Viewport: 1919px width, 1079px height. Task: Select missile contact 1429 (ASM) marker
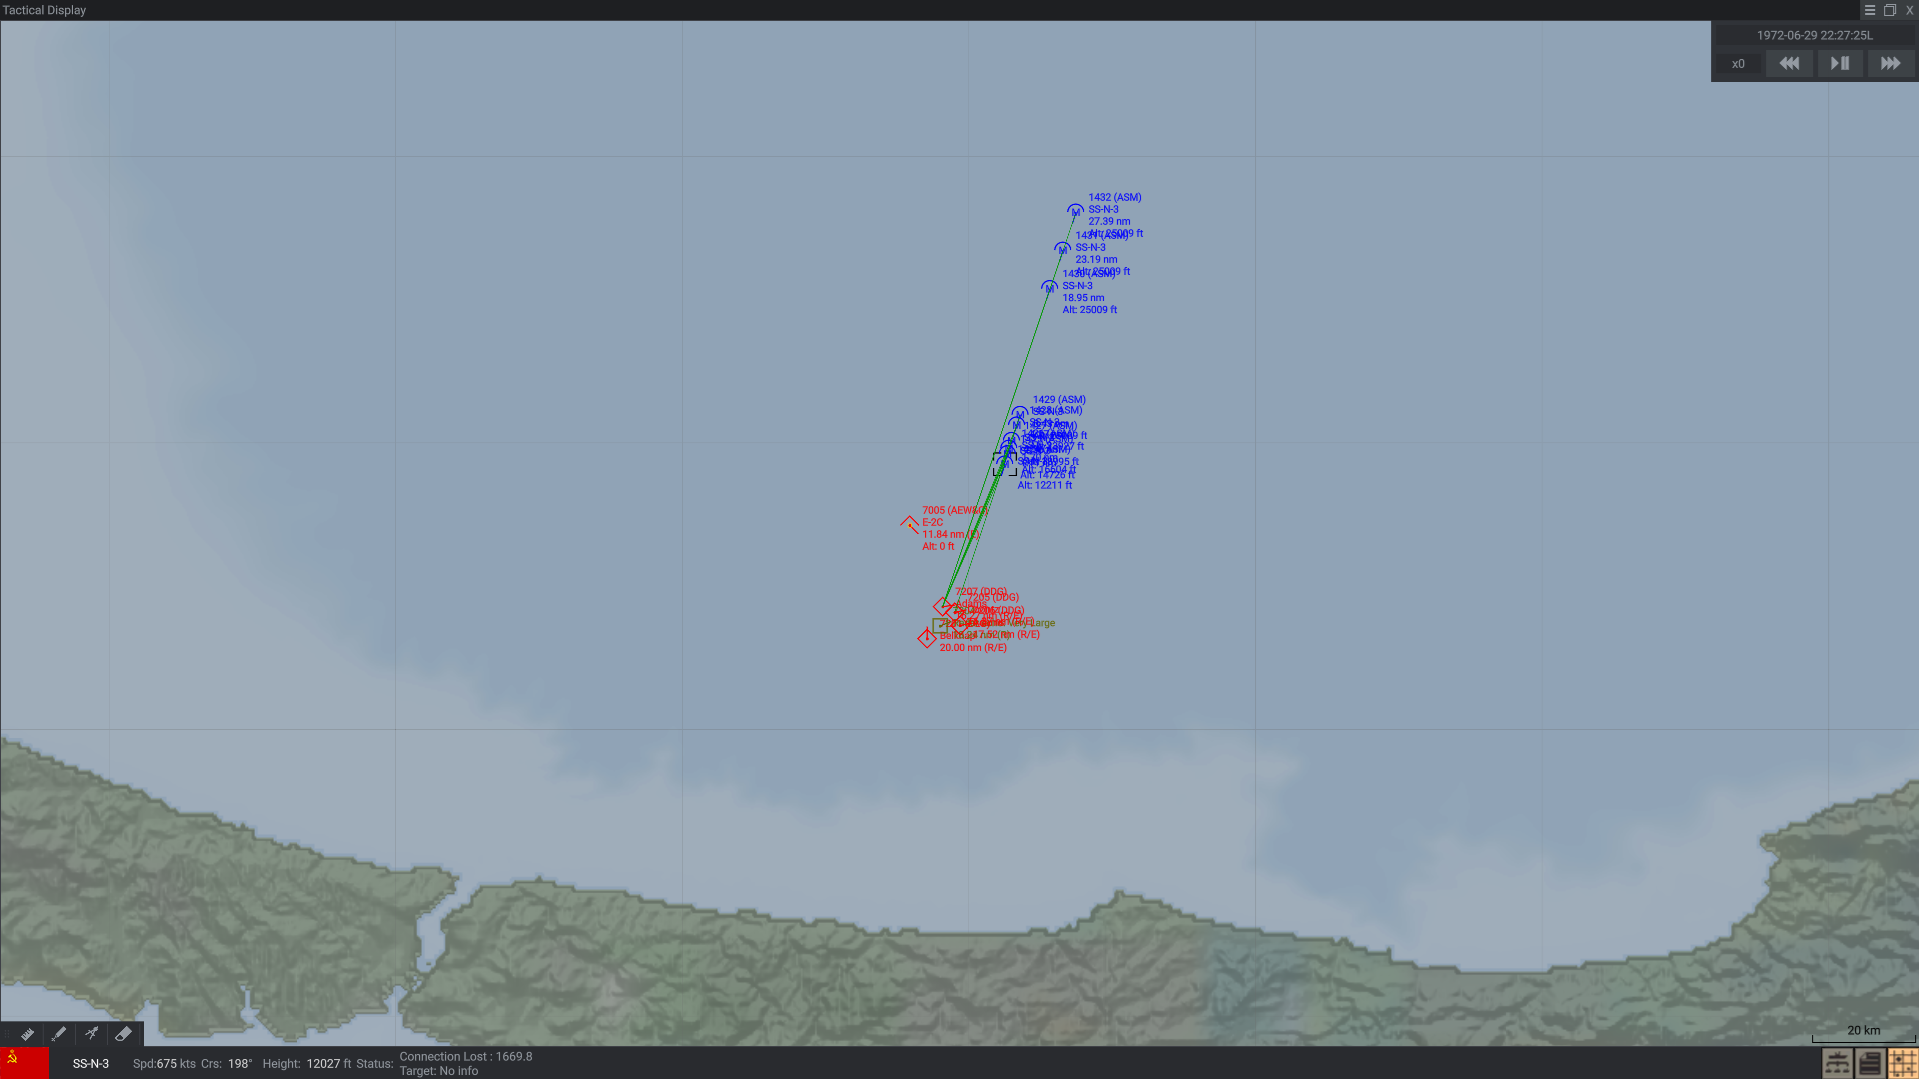coord(1019,413)
